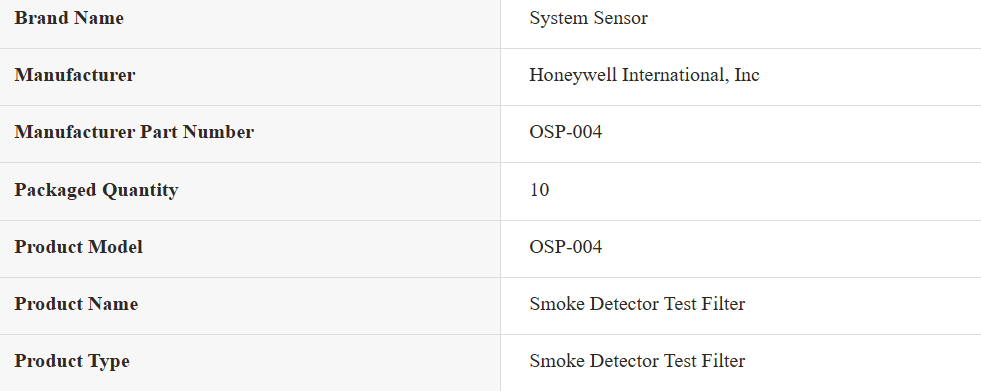Click the Packaged Quantity label
The height and width of the screenshot is (391, 981).
tap(96, 190)
